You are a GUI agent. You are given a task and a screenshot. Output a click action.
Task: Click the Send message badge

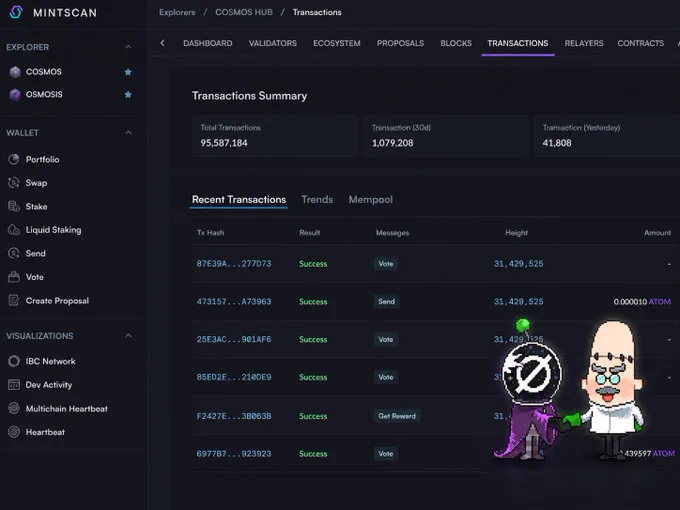386,301
